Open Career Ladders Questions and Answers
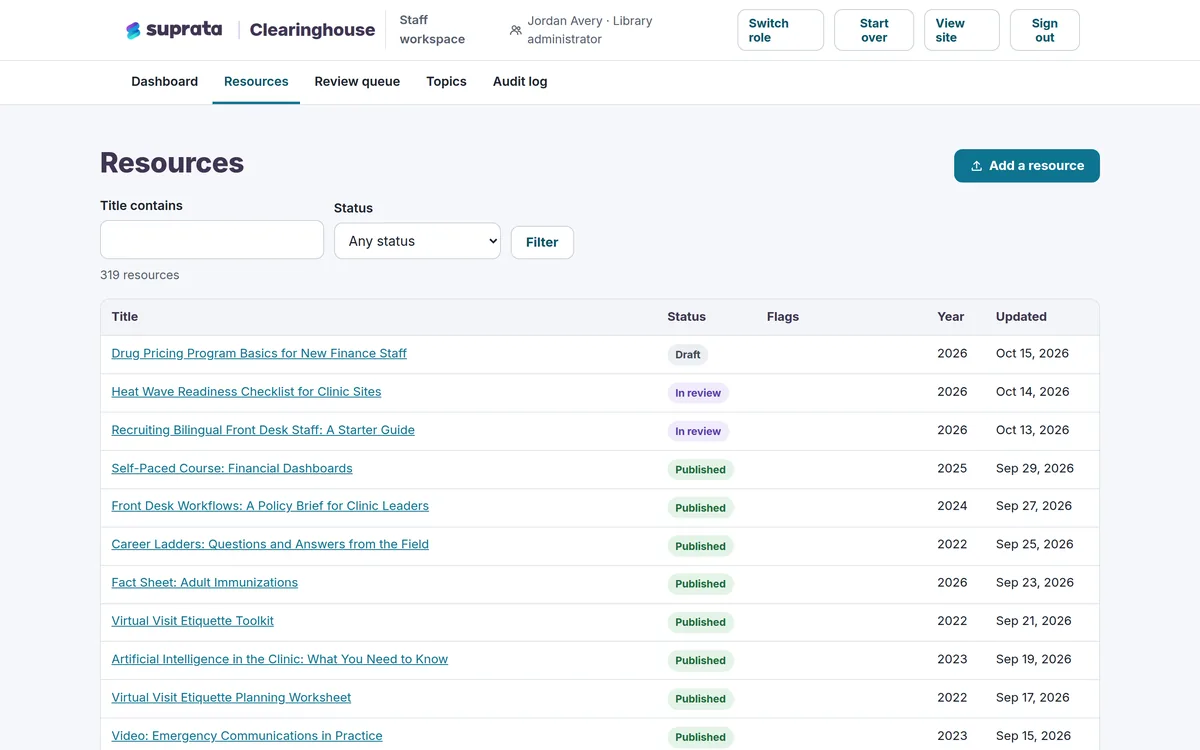 click(270, 544)
